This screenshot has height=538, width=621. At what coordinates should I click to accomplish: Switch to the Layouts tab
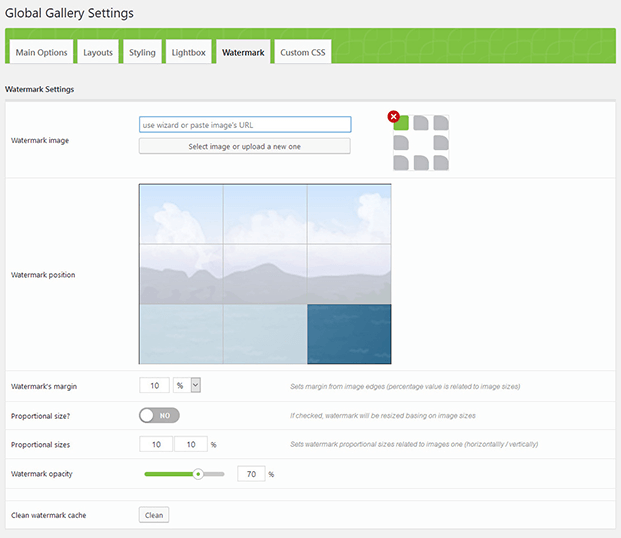98,52
